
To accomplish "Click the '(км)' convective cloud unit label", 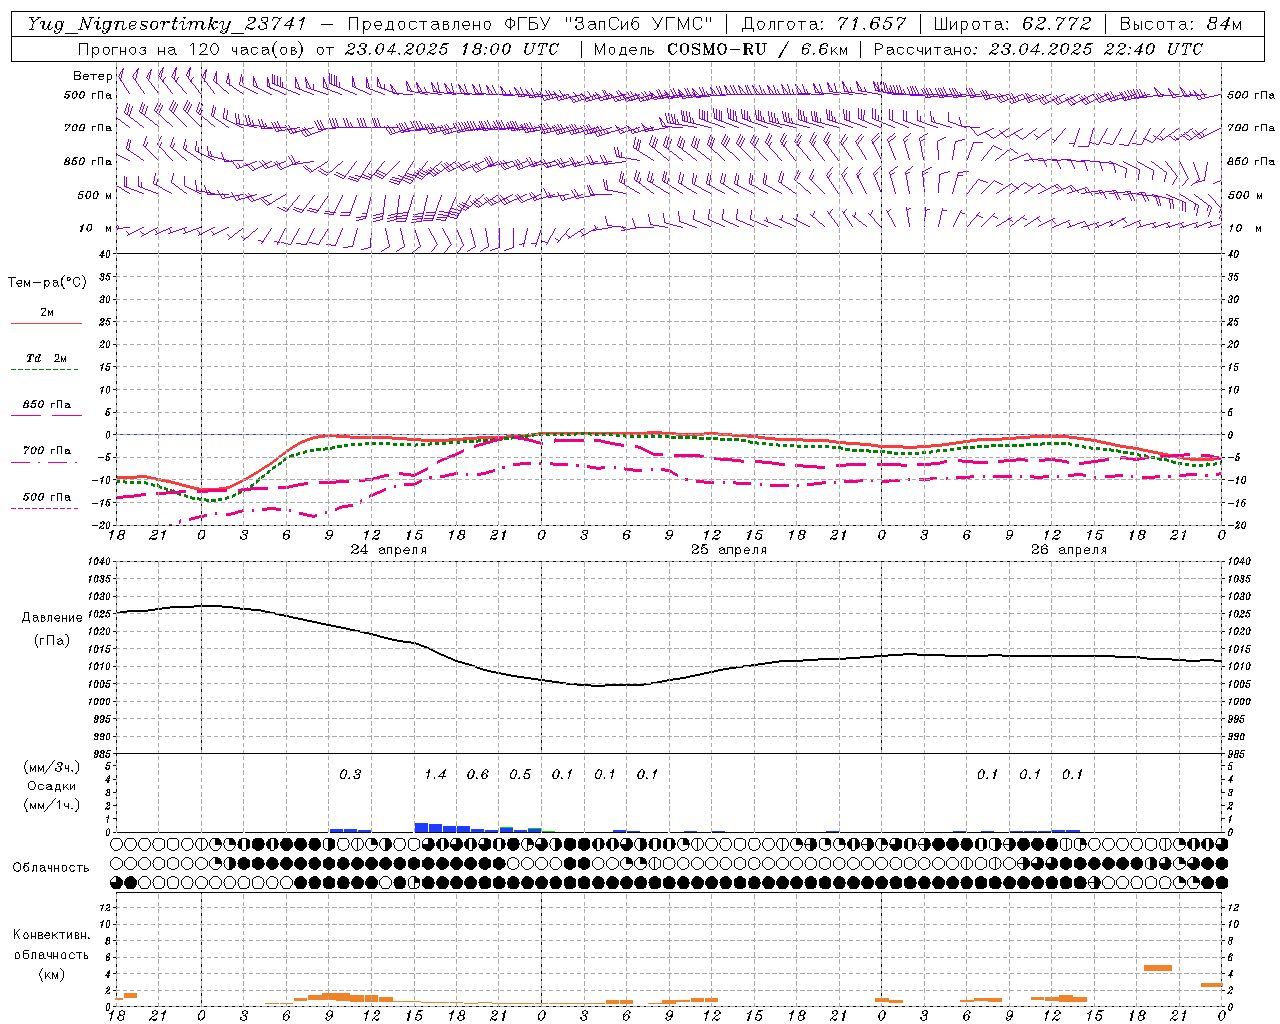I will tap(51, 974).
